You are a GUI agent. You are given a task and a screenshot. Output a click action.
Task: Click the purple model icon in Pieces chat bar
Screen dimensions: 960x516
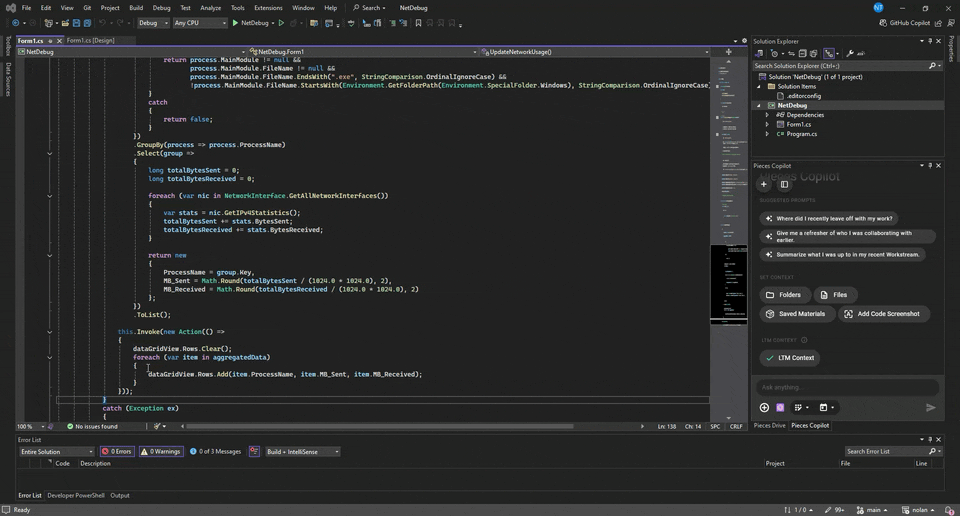[x=780, y=407]
